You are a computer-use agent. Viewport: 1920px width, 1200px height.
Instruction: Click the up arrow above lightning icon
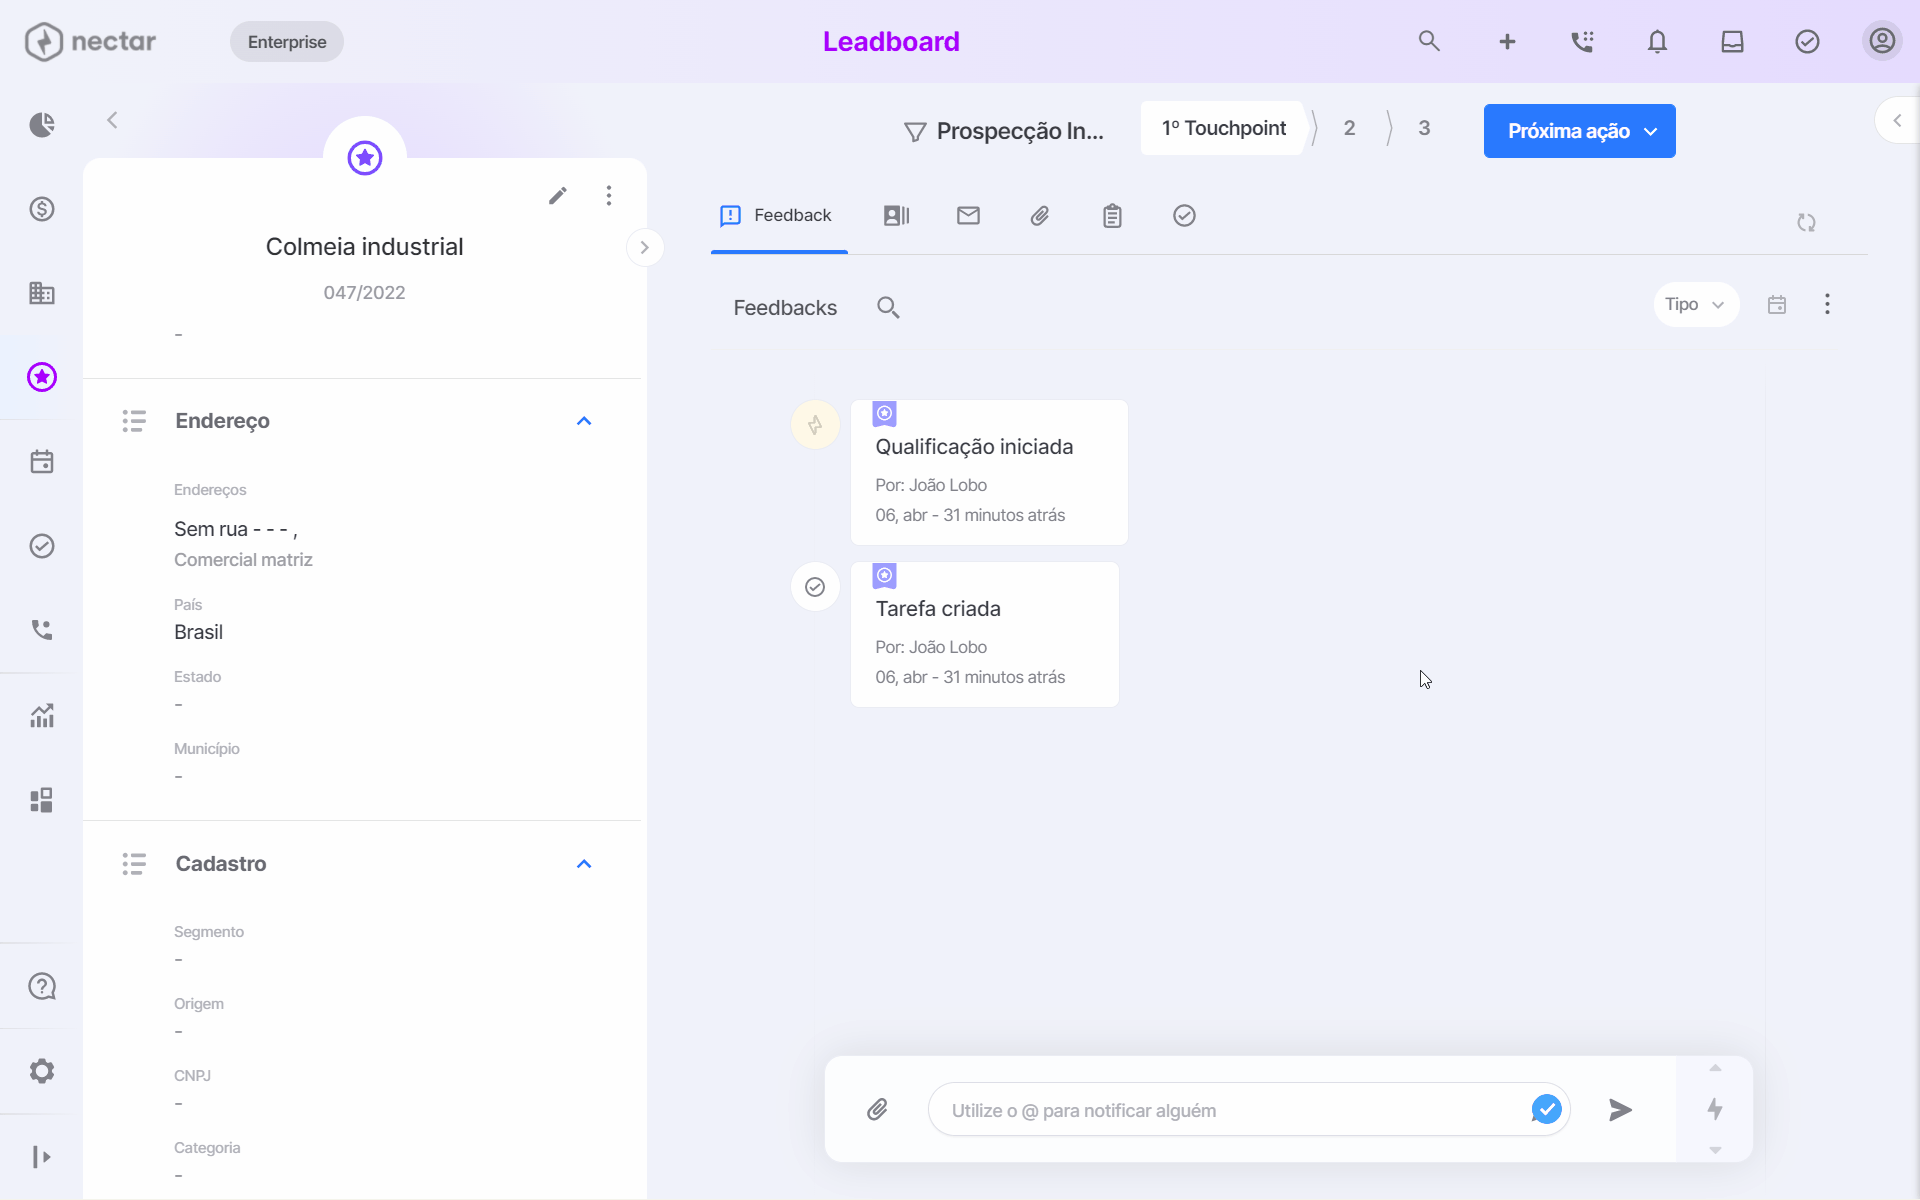[x=1715, y=1069]
